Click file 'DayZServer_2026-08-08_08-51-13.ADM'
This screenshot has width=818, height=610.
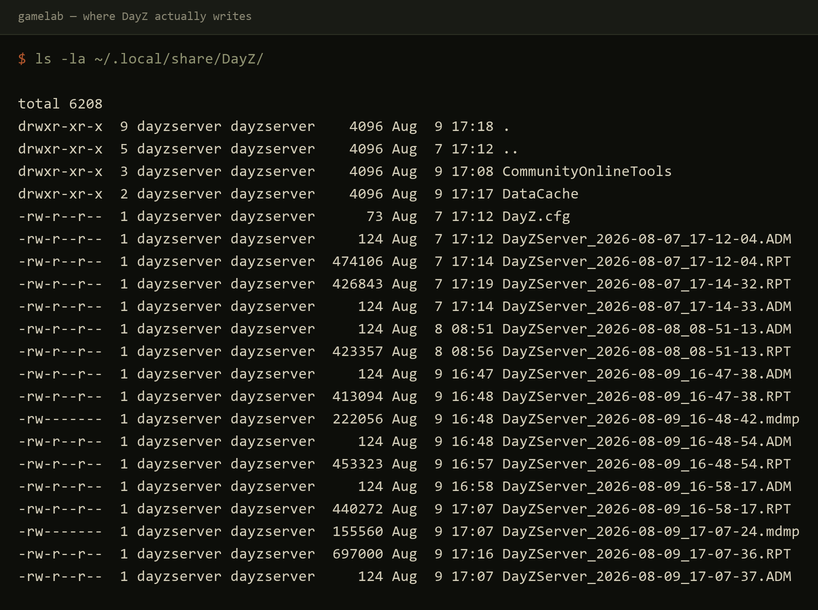[x=647, y=329]
